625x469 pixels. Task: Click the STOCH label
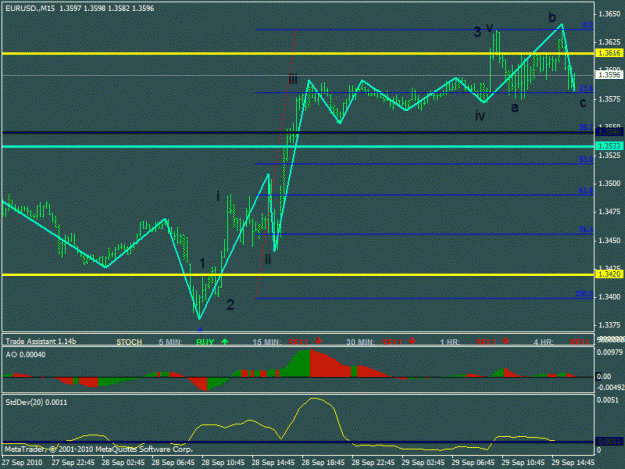click(x=129, y=342)
